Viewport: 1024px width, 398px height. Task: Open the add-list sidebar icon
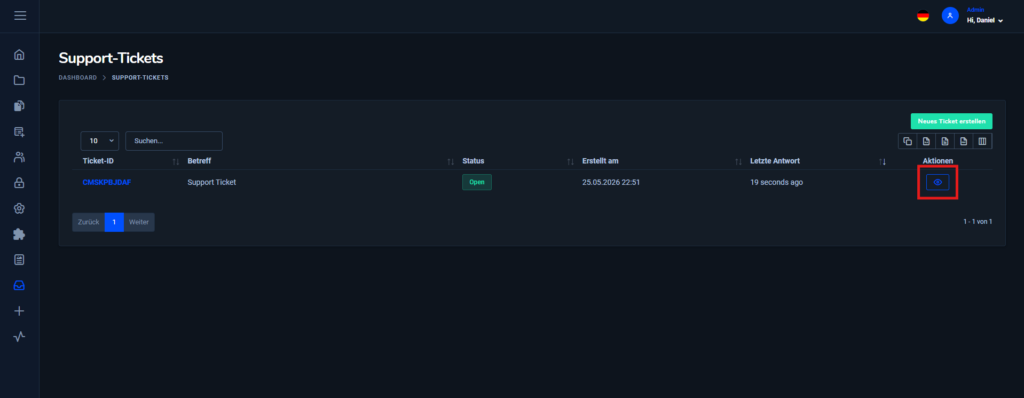click(19, 131)
